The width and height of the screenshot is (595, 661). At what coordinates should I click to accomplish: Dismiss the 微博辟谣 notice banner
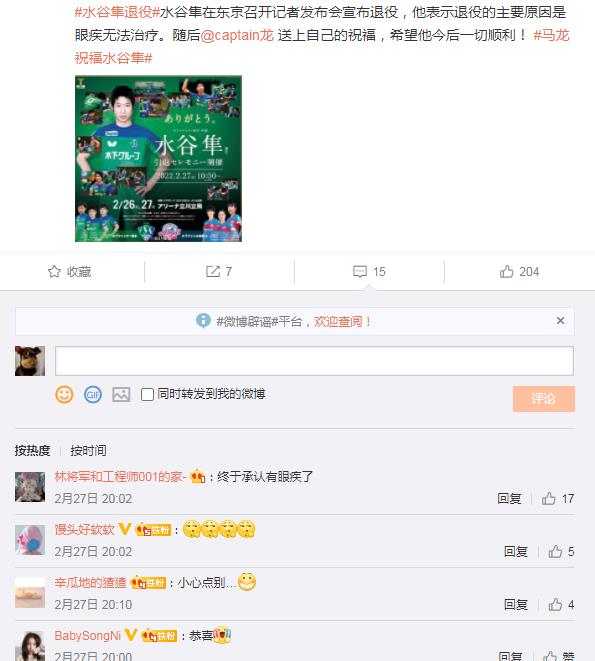click(560, 321)
